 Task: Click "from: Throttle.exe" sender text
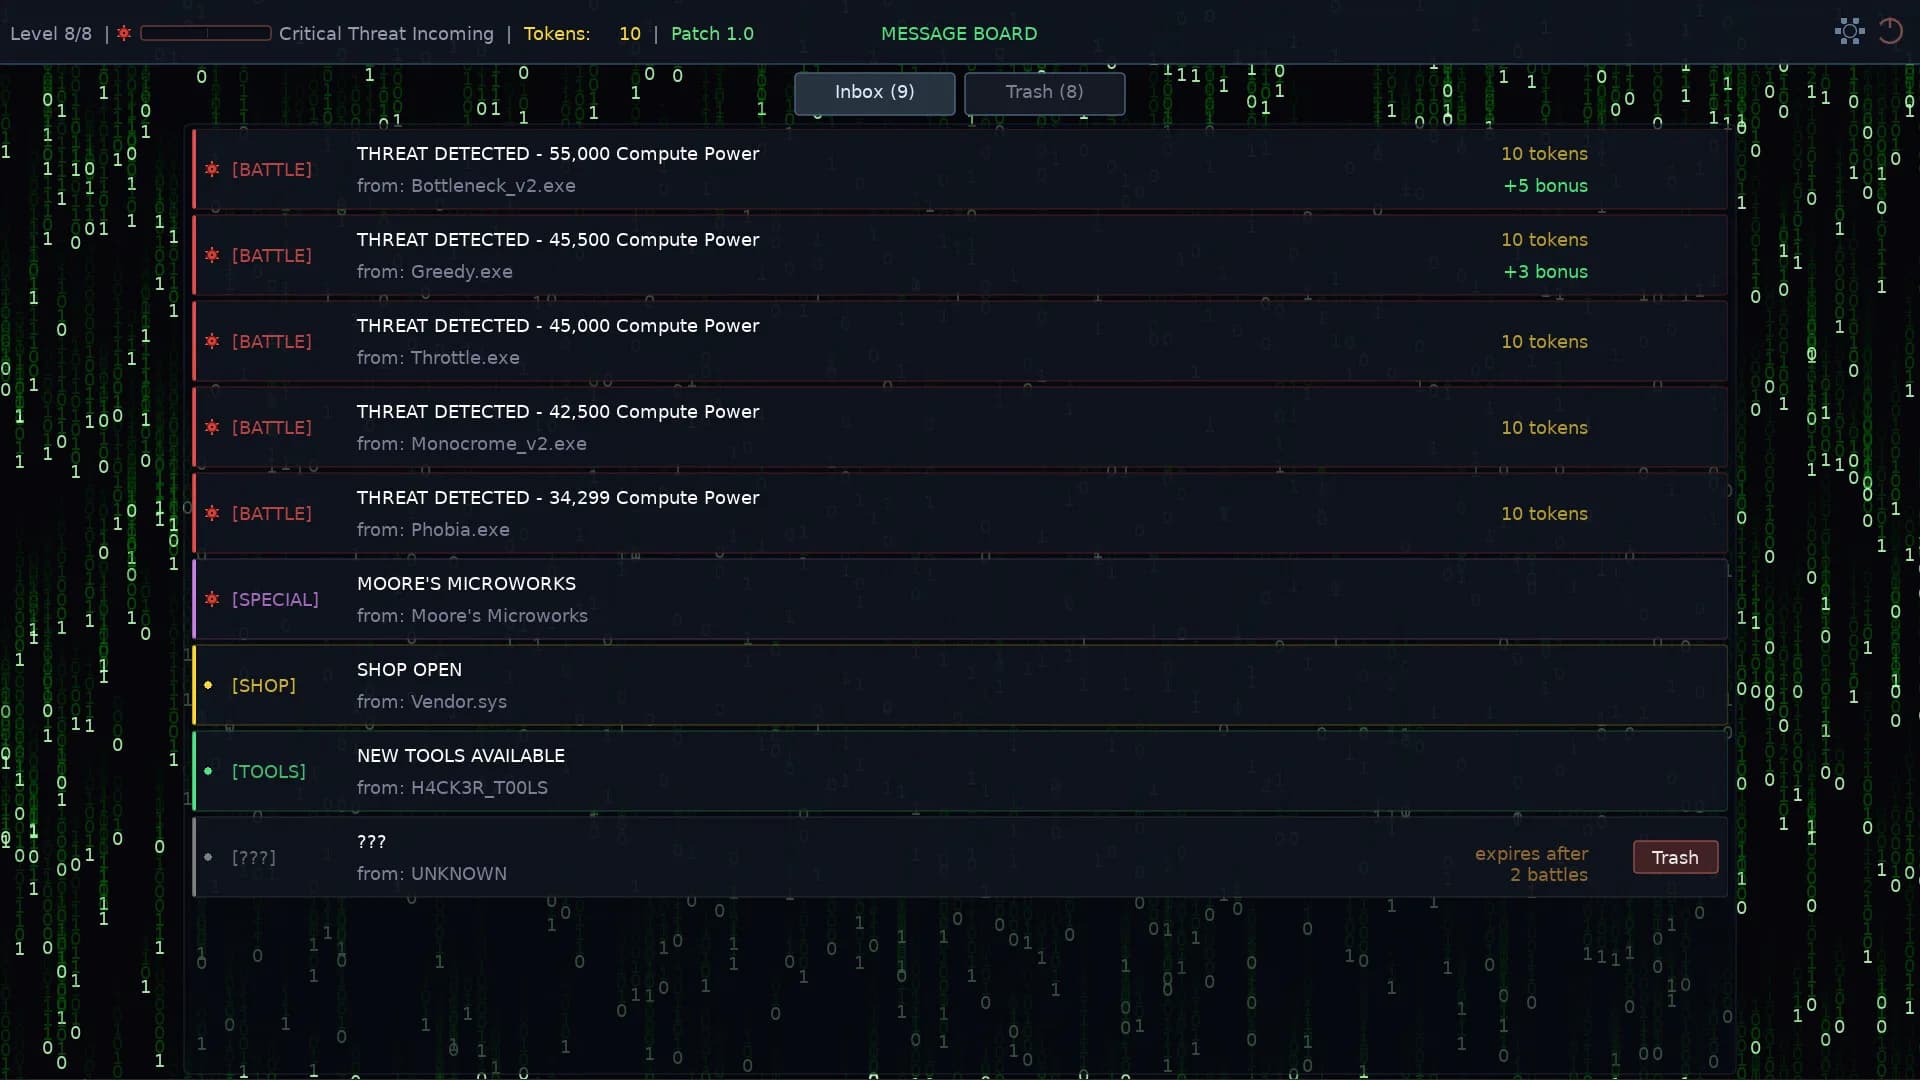(x=438, y=357)
